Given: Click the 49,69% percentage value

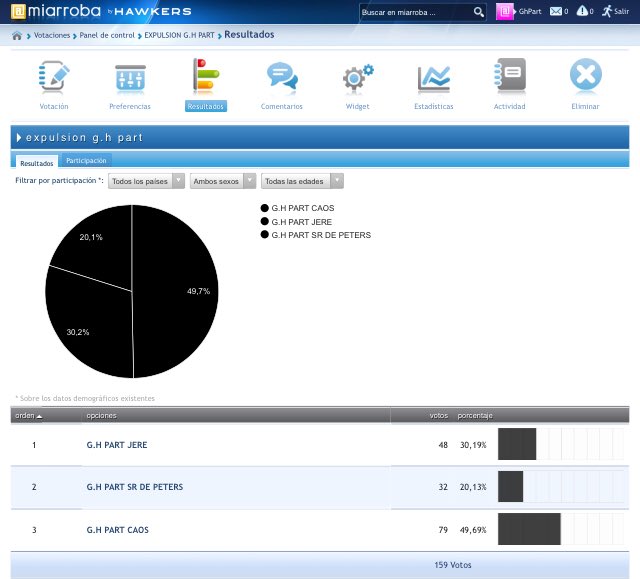Looking at the screenshot, I should (473, 530).
